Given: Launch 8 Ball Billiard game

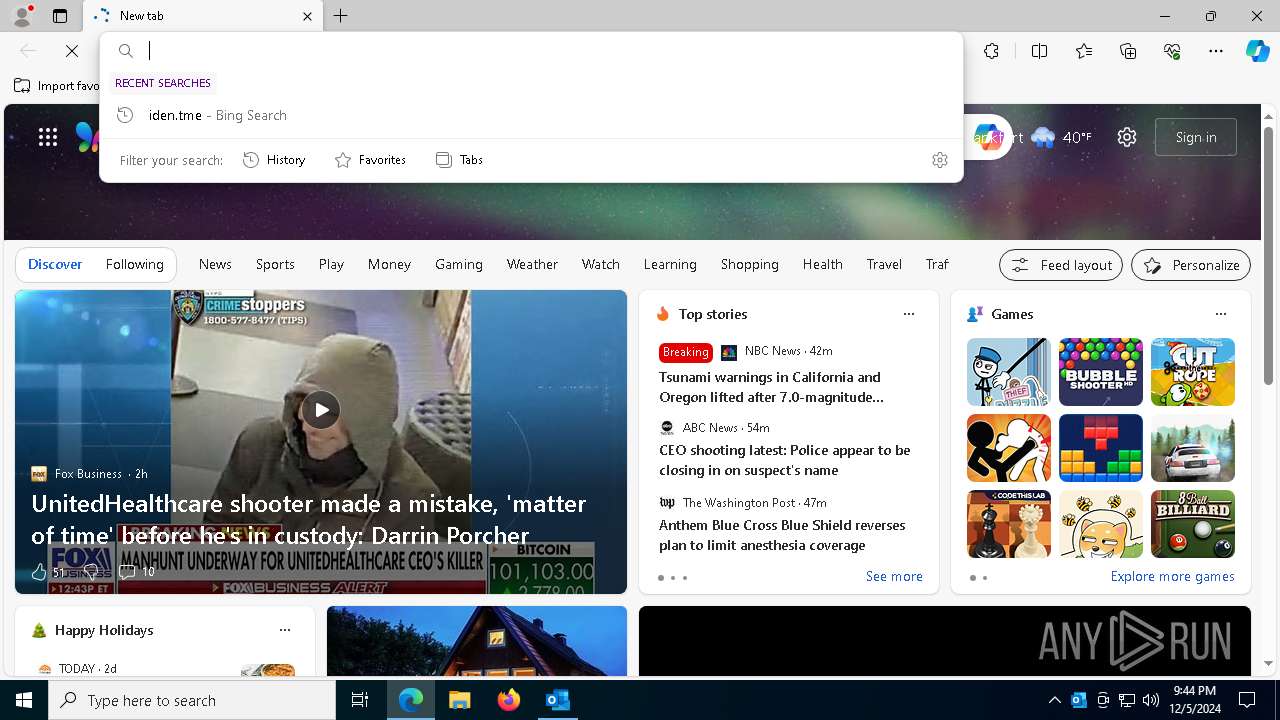Looking at the screenshot, I should 1193,524.
